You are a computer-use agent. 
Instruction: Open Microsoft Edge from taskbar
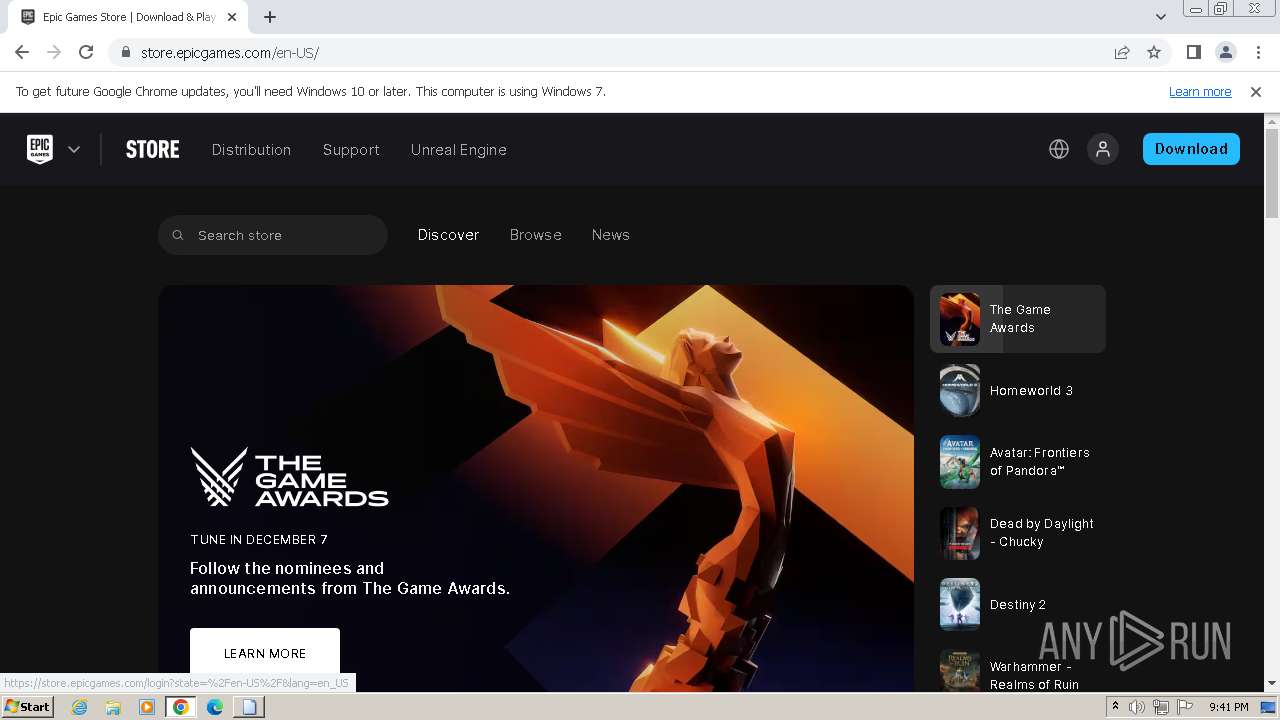(x=214, y=707)
